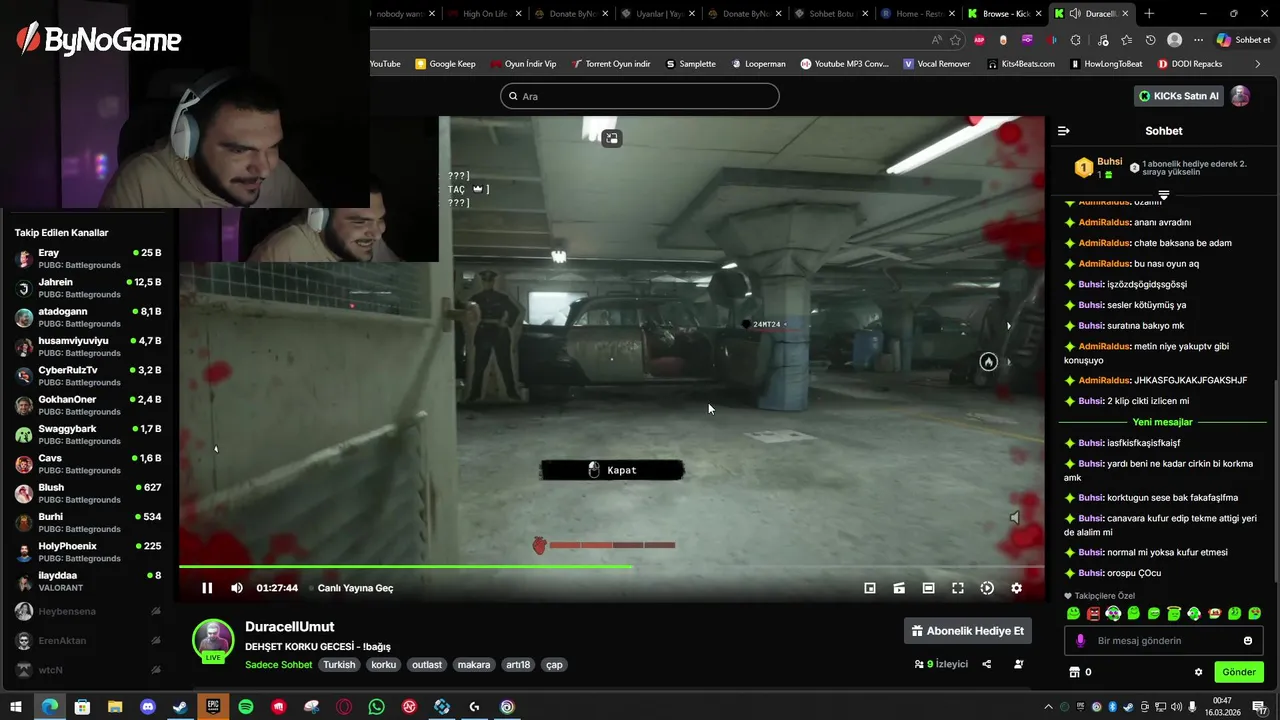Open Discord from taskbar
The image size is (1280, 720).
pyautogui.click(x=148, y=707)
